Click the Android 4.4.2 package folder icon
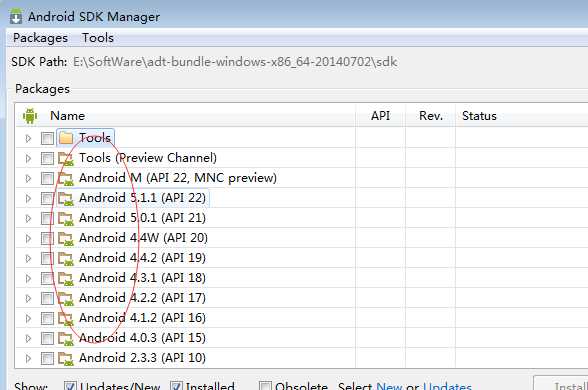588x390 pixels. tap(66, 258)
